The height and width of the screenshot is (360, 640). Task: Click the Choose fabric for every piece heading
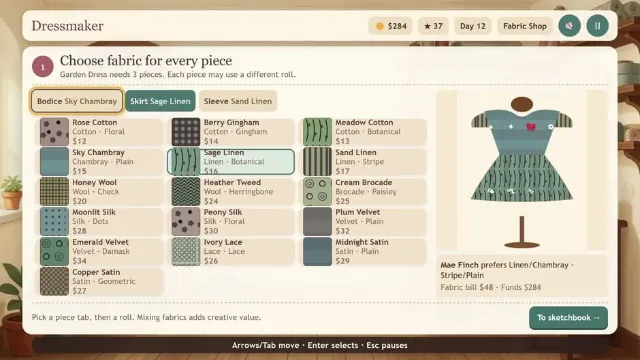pos(146,61)
